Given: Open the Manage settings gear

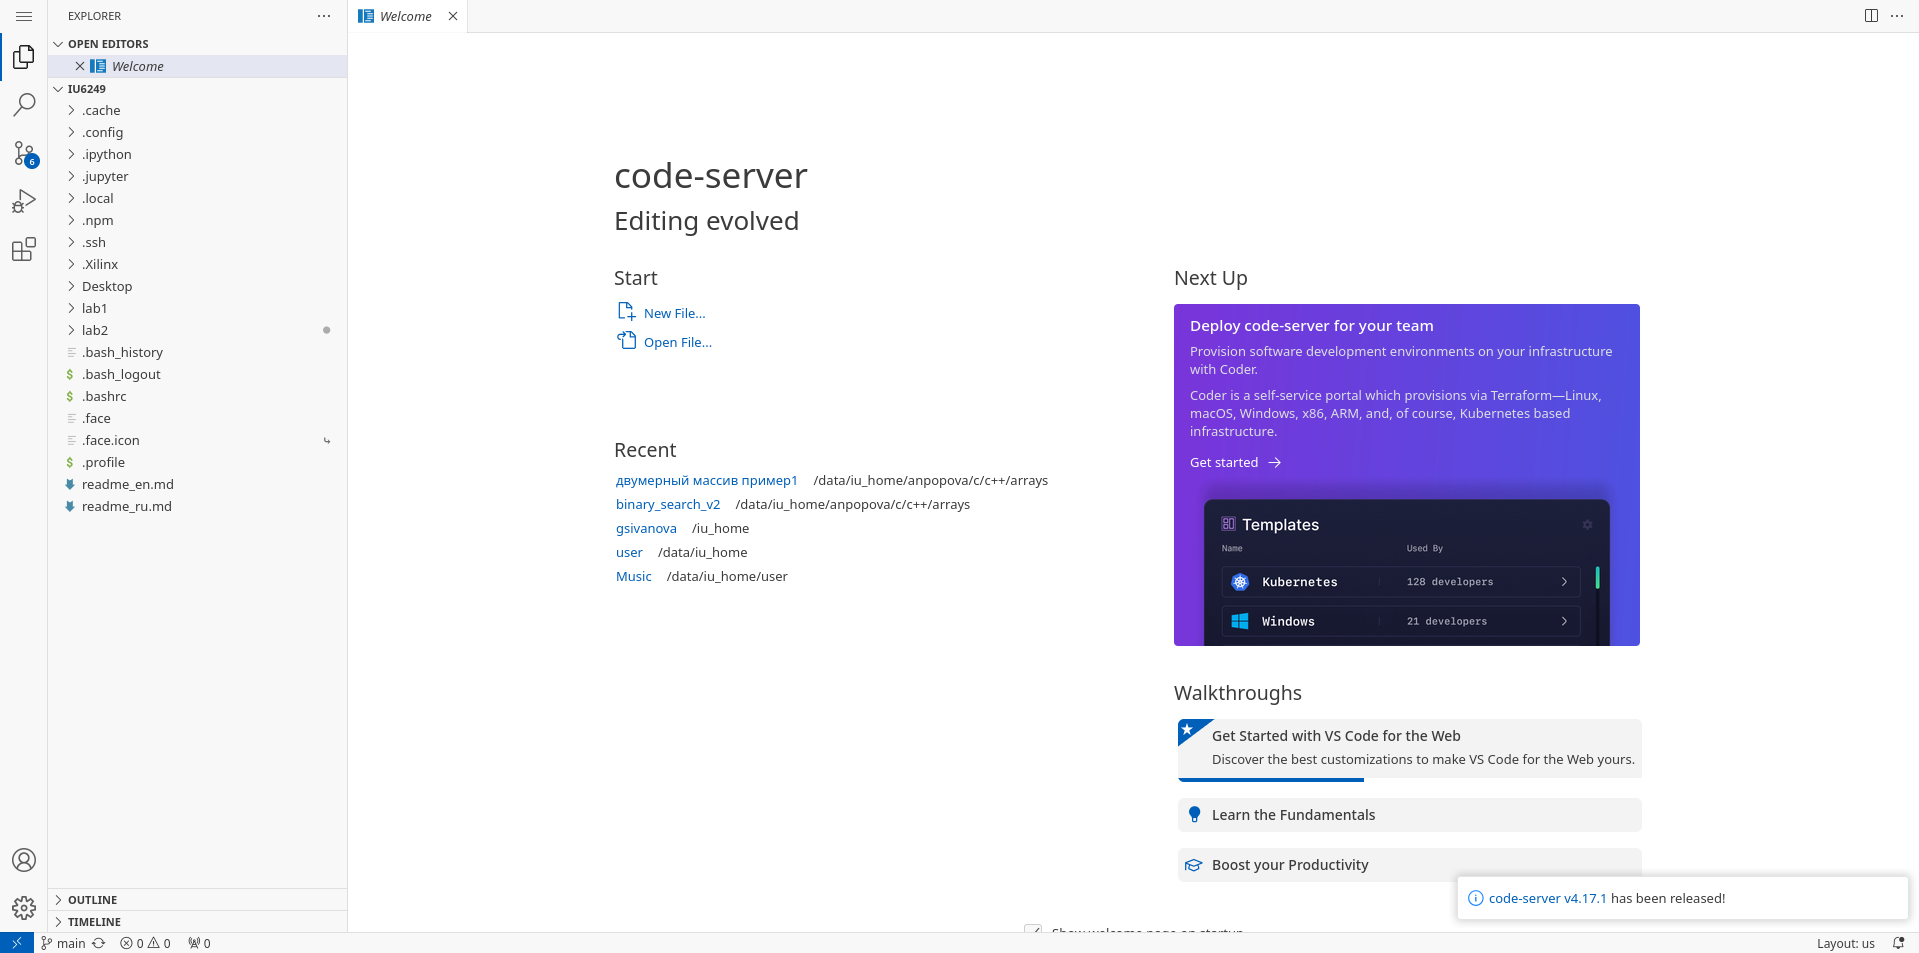Looking at the screenshot, I should coord(24,907).
